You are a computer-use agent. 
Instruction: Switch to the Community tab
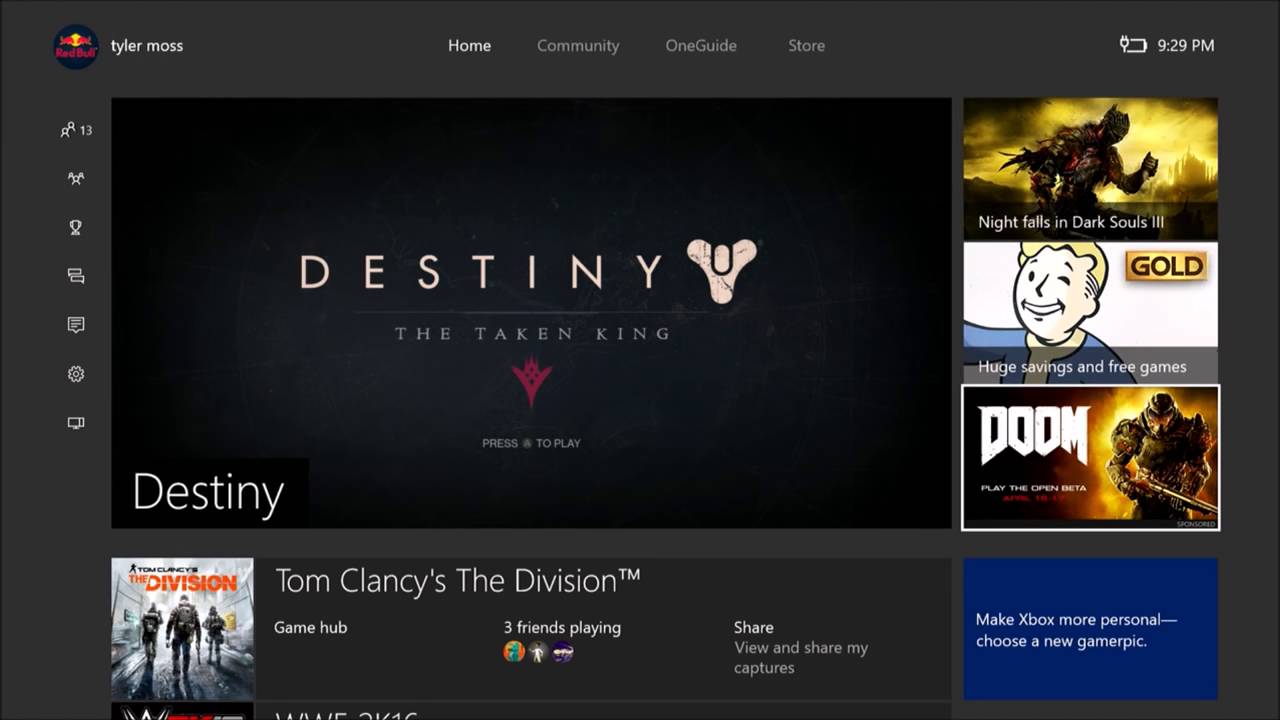[578, 46]
